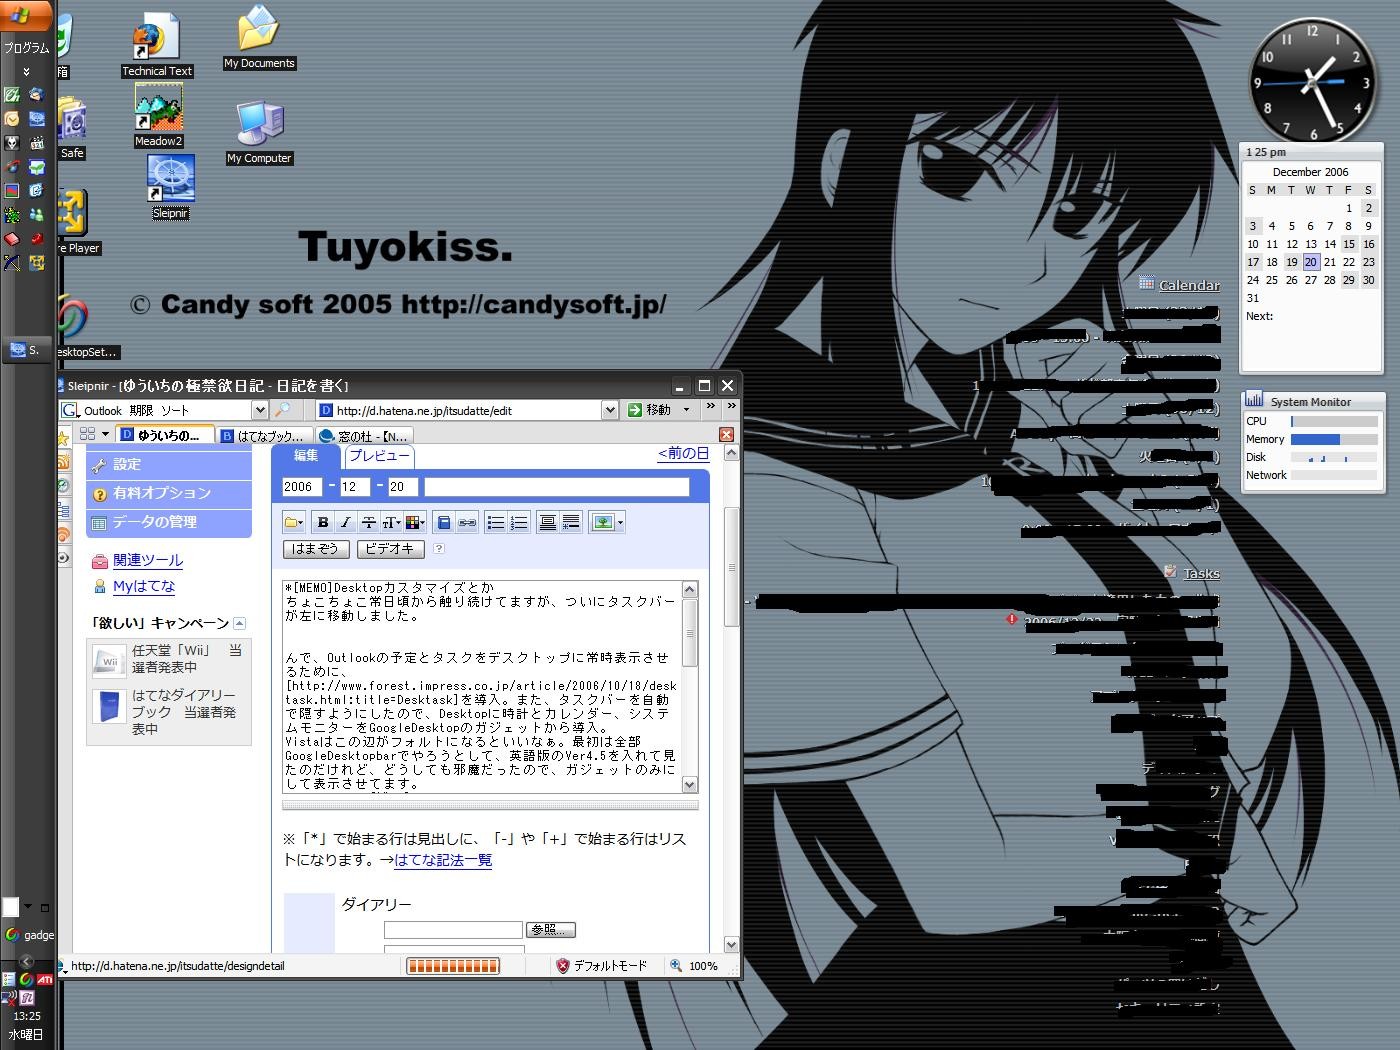Click the はまぞう button
The width and height of the screenshot is (1400, 1050).
point(316,549)
